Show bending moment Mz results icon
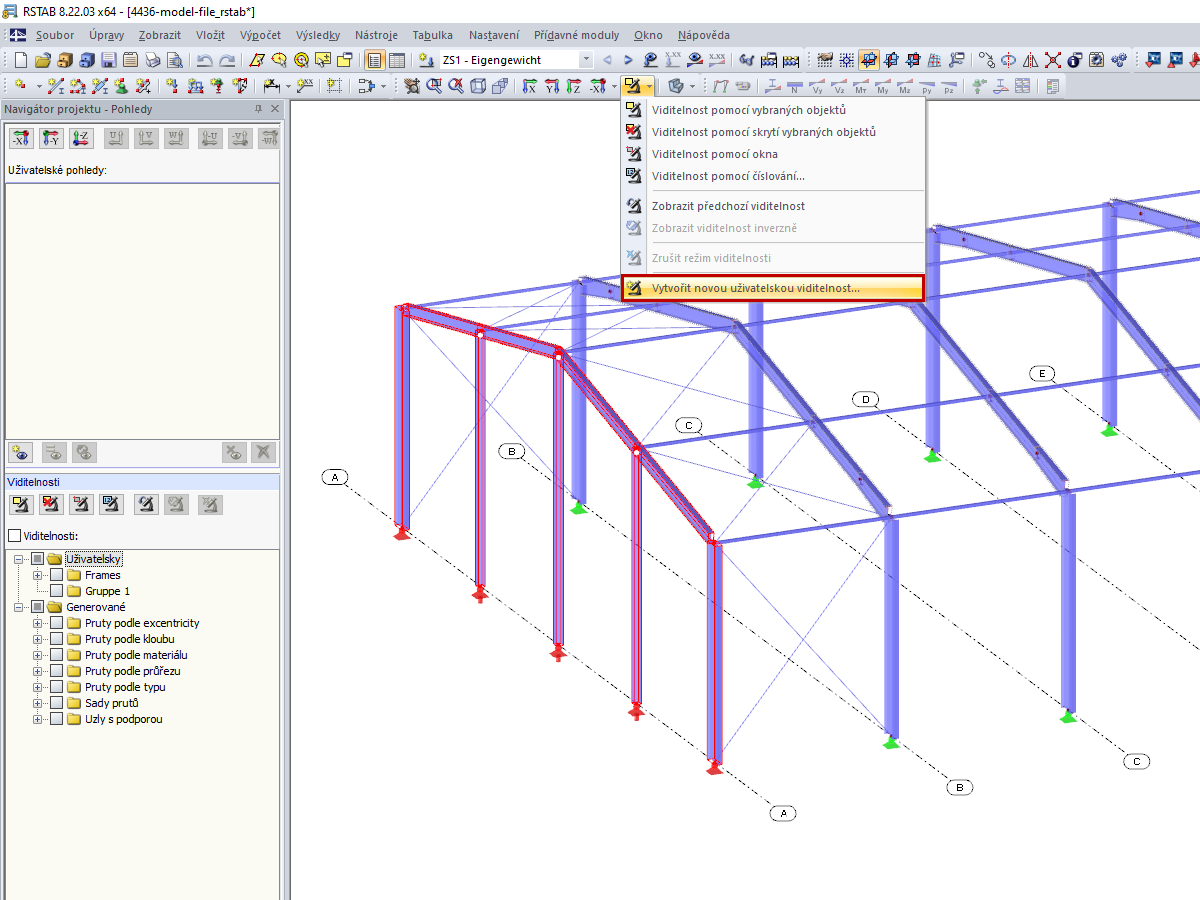The image size is (1200, 900). point(905,86)
